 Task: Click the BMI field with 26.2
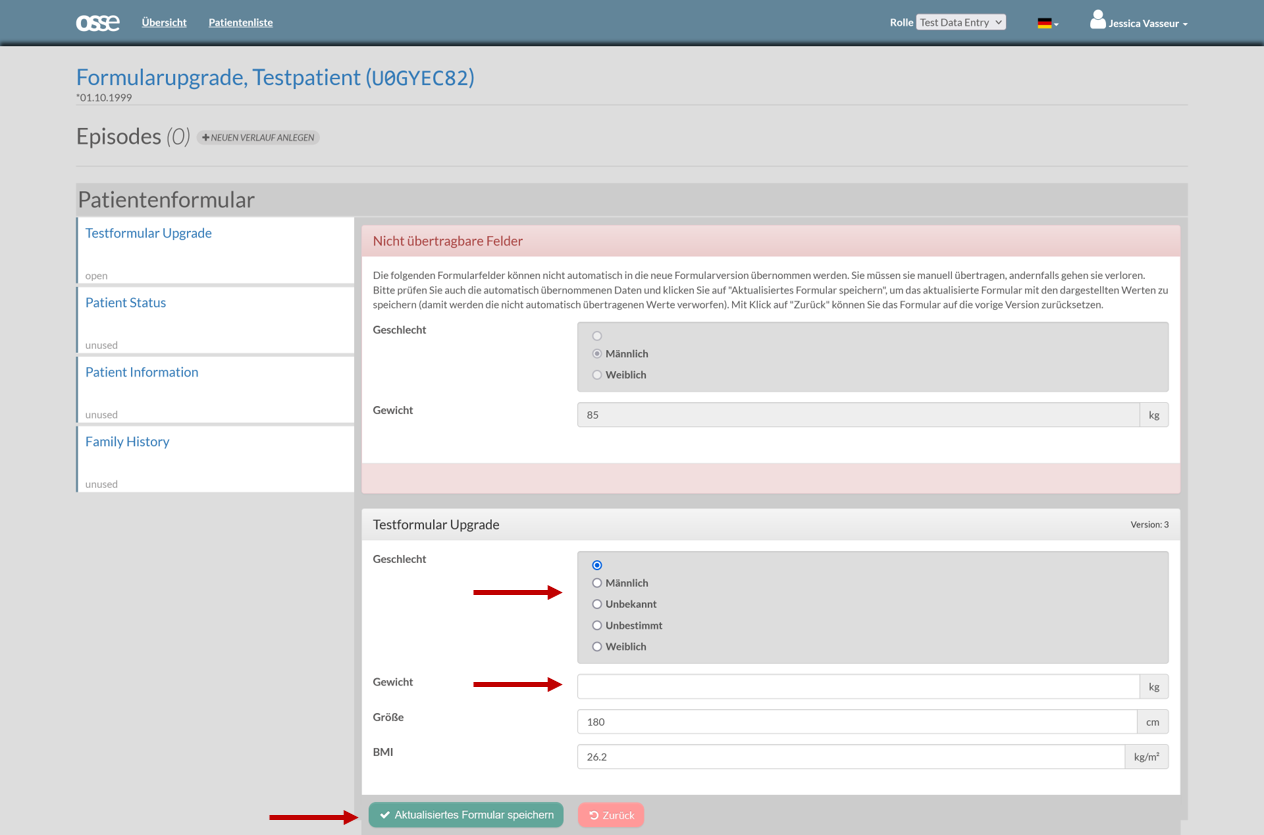[x=851, y=757]
